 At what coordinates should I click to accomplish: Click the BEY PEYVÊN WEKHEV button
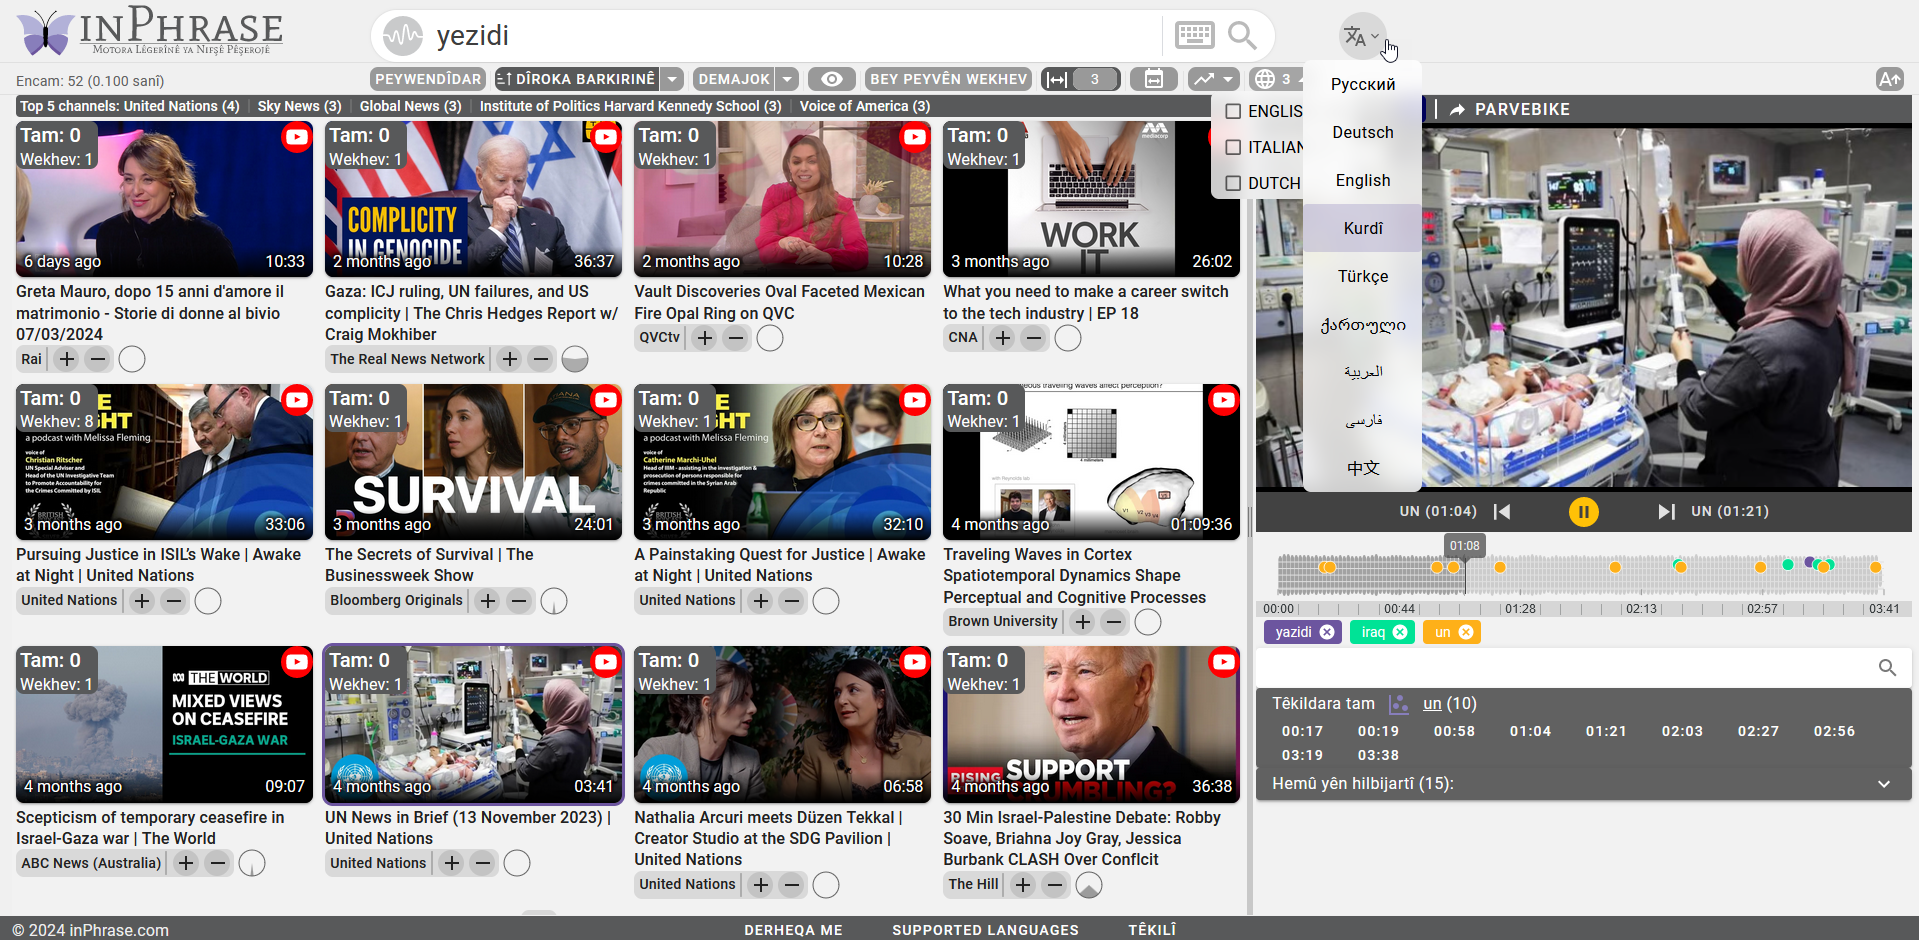click(x=949, y=79)
